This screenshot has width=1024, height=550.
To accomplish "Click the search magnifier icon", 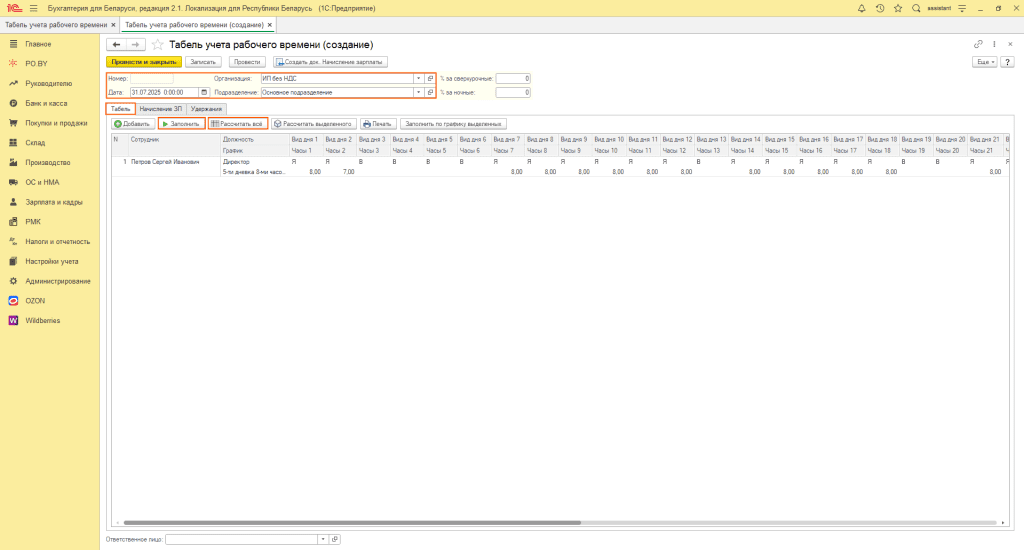I will (x=916, y=8).
